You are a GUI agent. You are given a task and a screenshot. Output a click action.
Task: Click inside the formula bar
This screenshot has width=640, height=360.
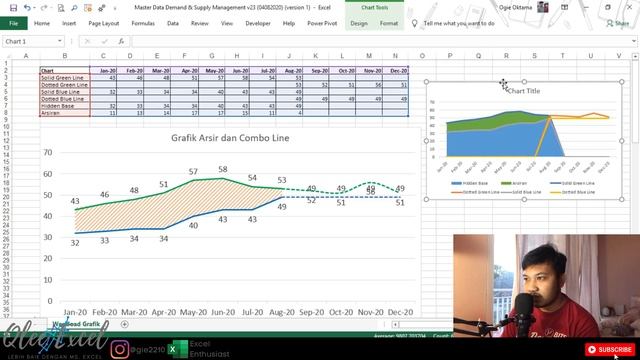click(380, 41)
